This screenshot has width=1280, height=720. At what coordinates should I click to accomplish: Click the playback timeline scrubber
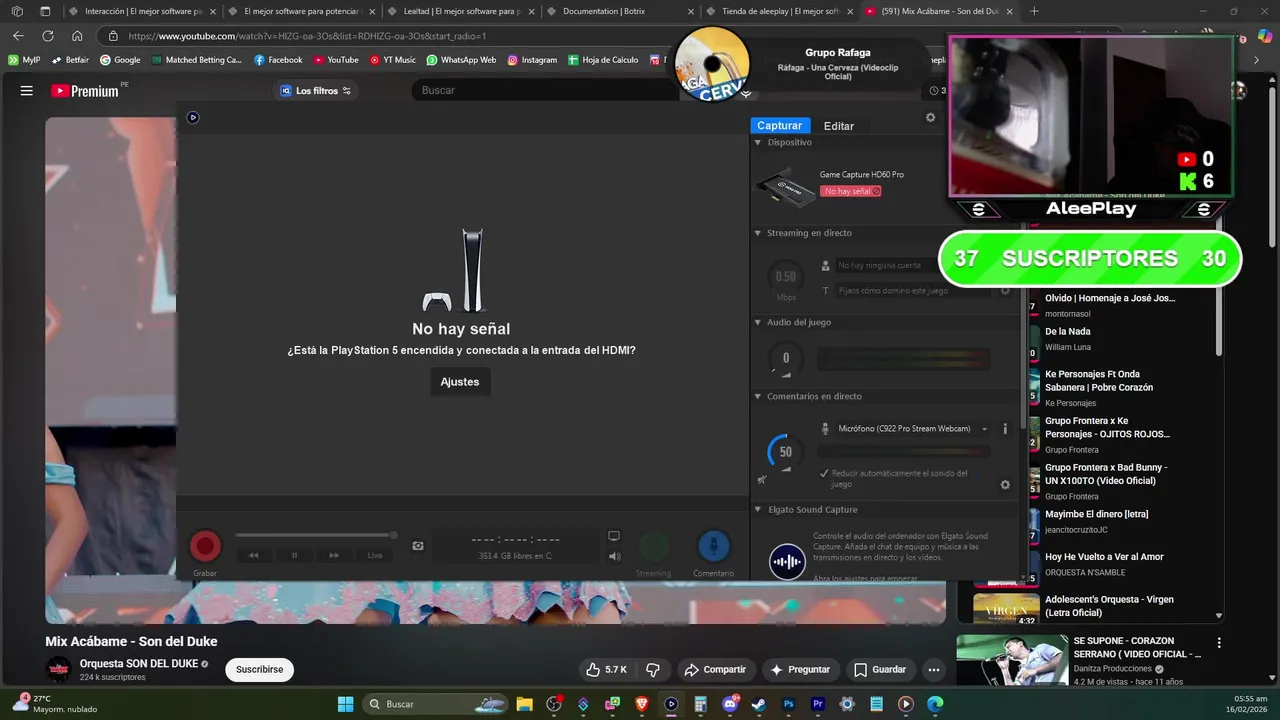316,536
